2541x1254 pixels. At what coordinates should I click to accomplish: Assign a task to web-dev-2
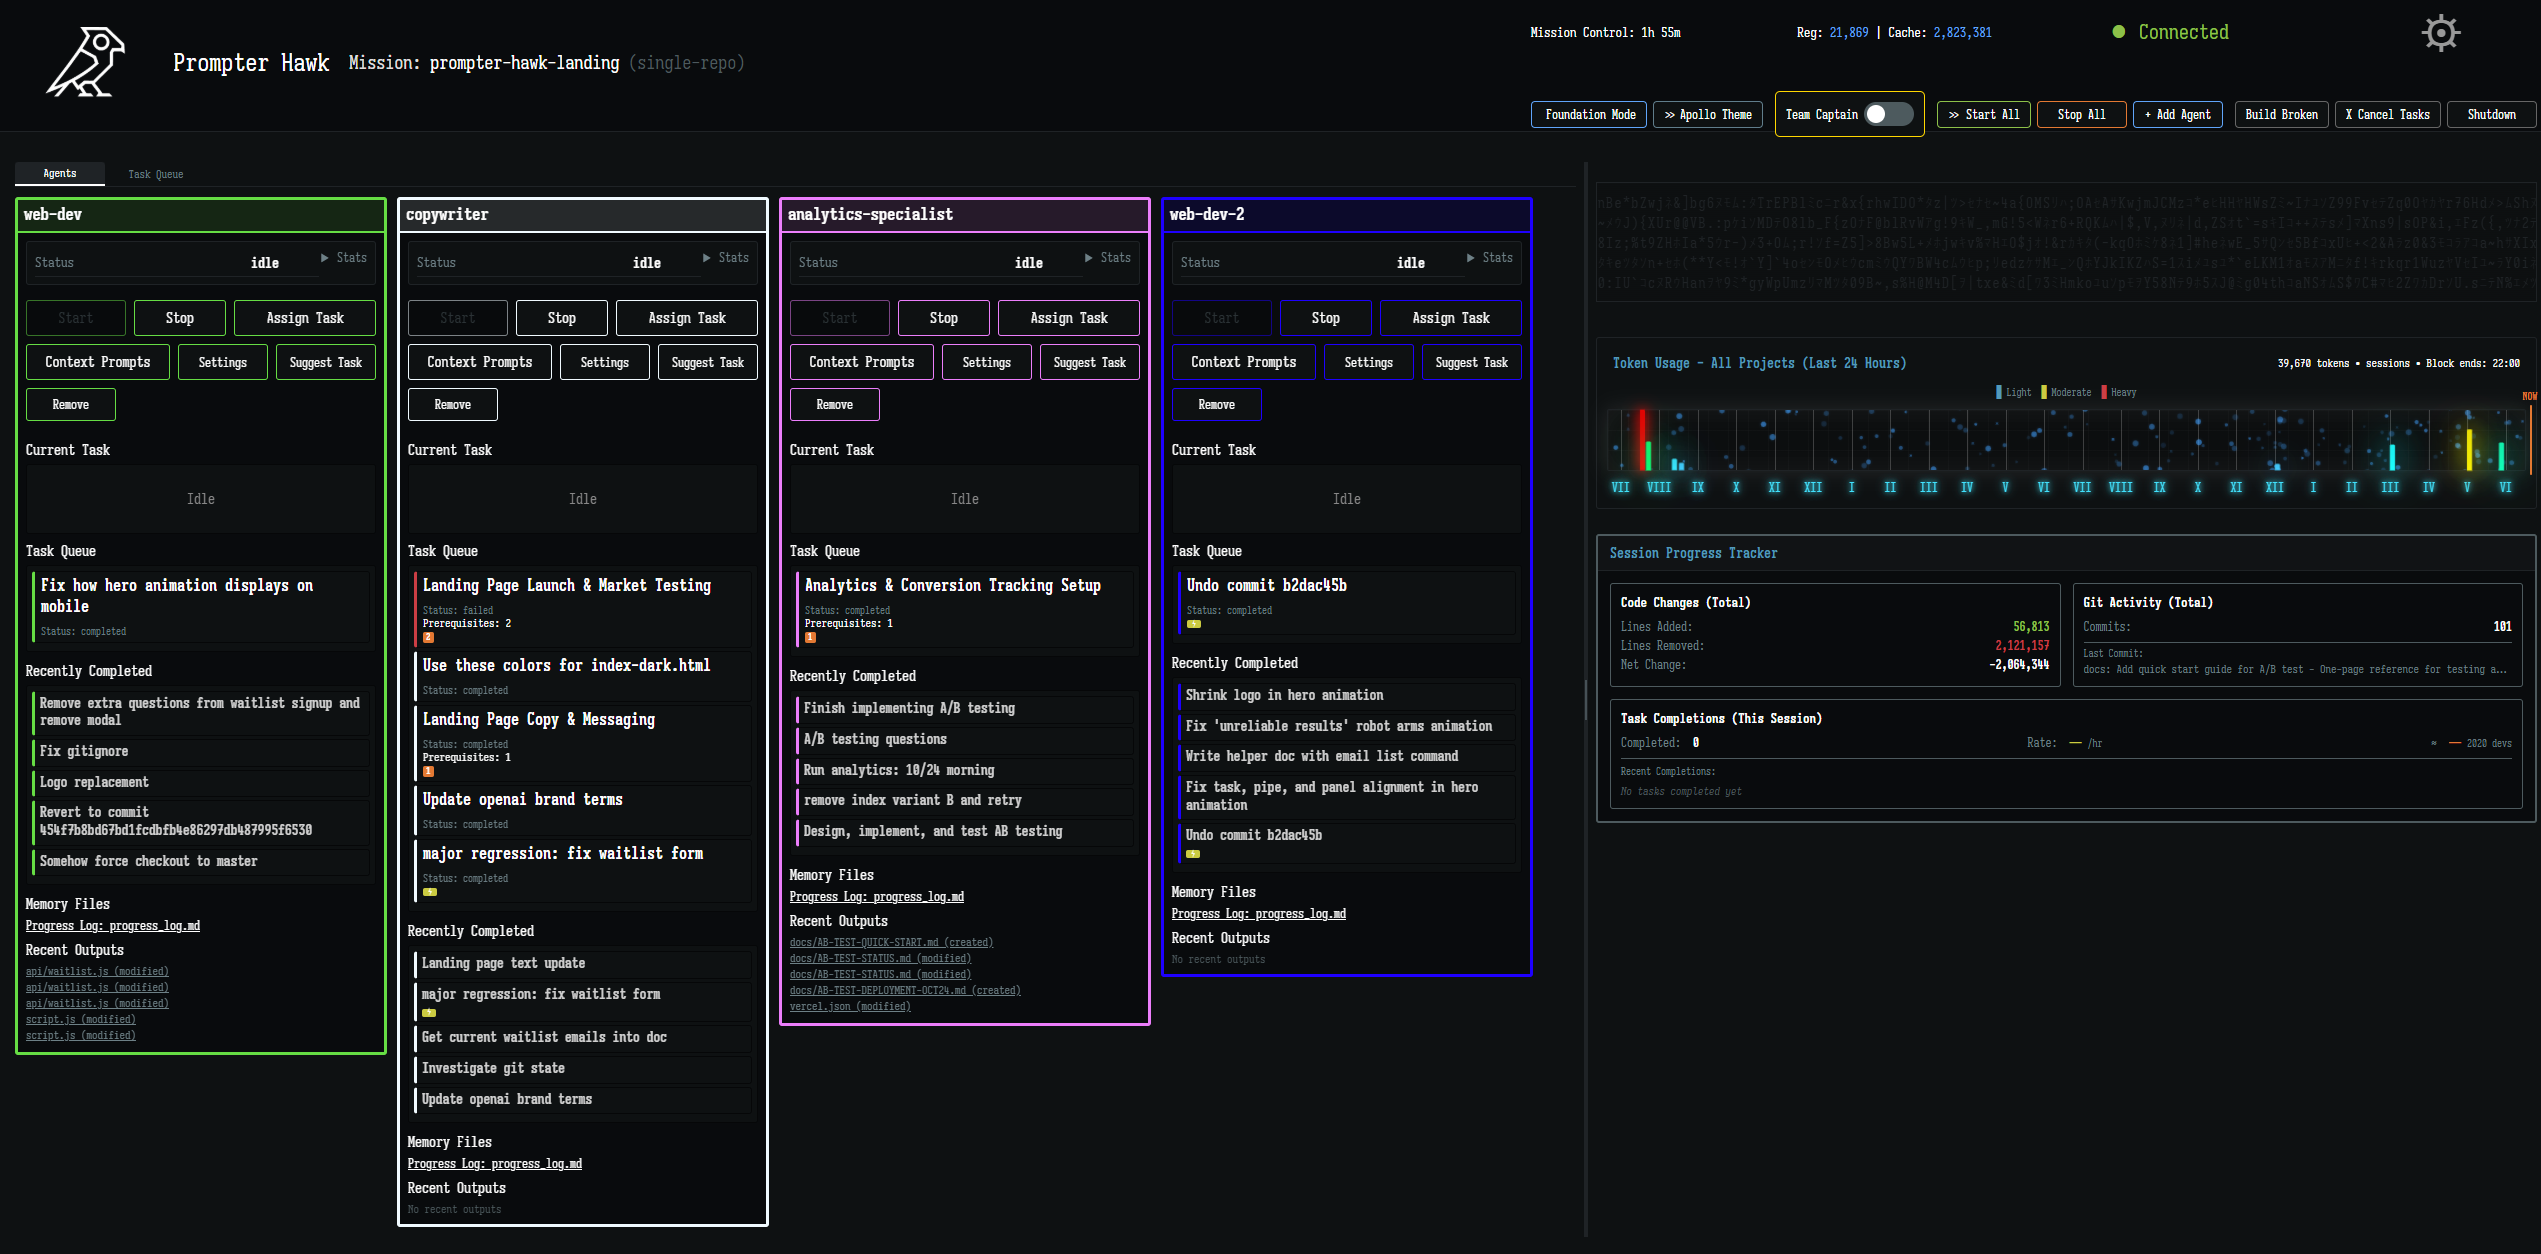click(x=1450, y=317)
